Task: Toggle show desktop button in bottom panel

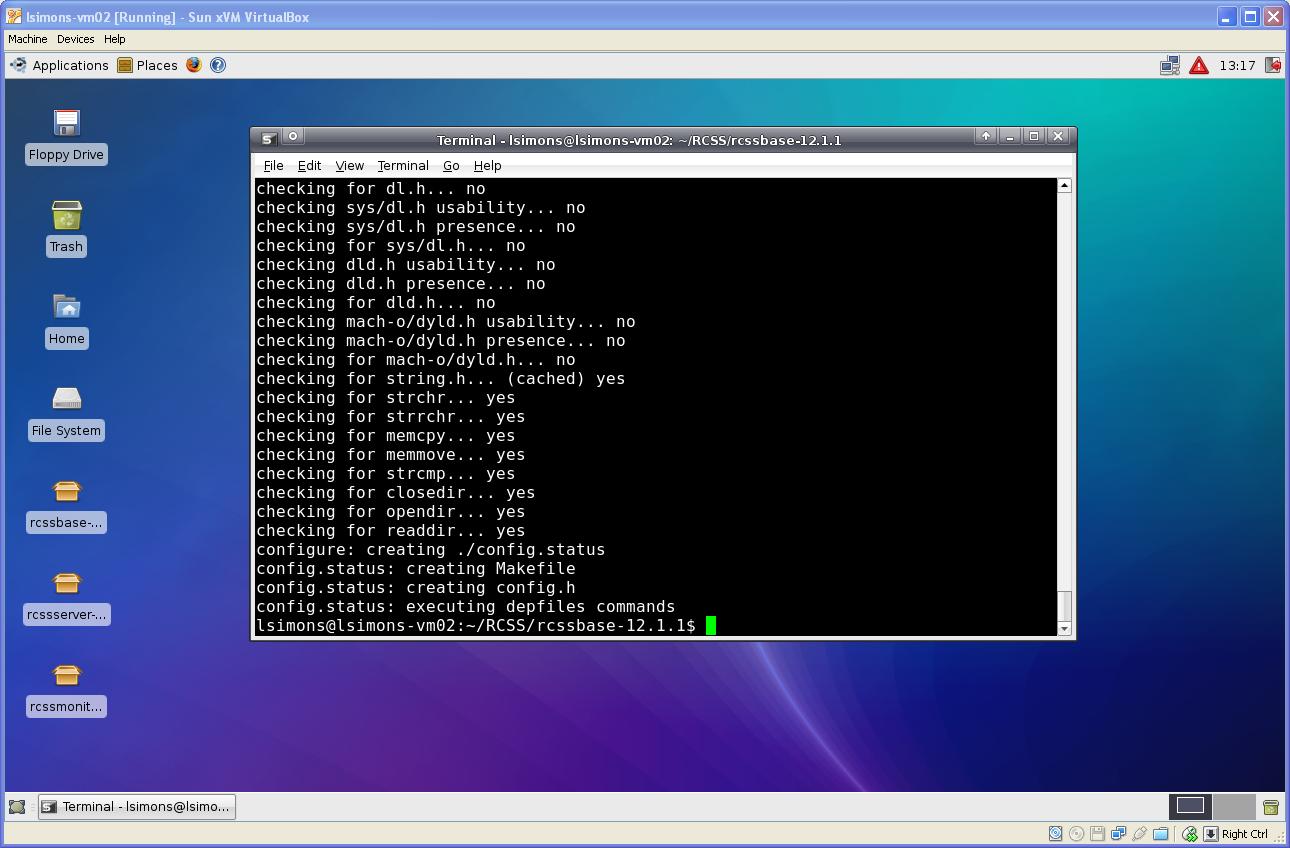Action: (17, 807)
